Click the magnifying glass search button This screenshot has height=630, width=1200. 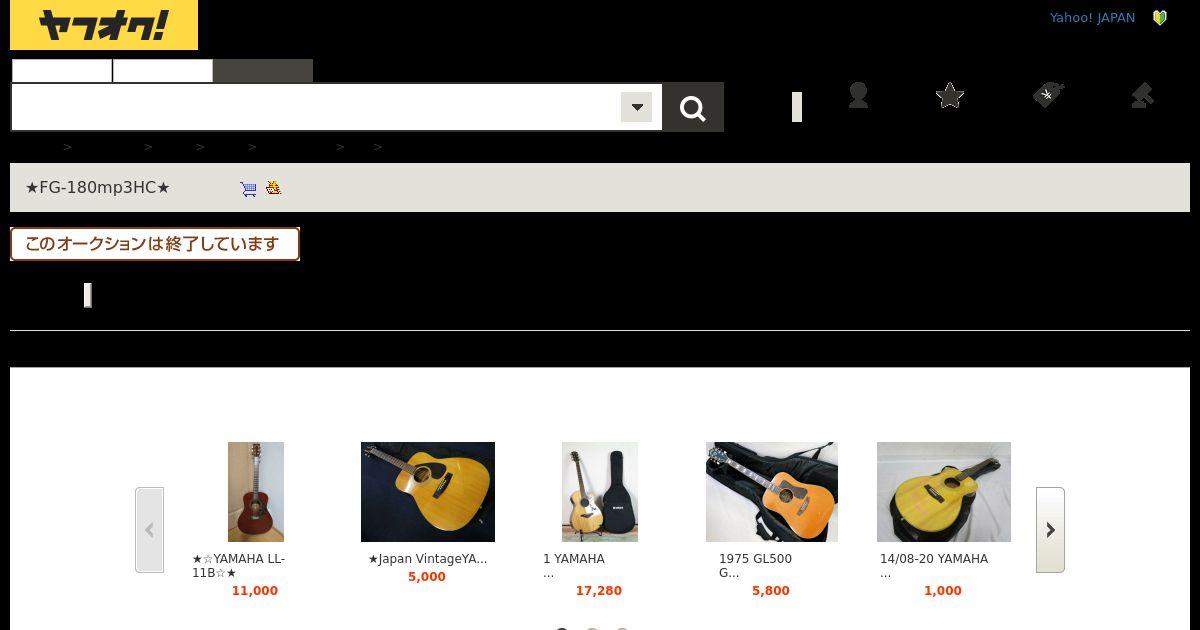[x=693, y=107]
